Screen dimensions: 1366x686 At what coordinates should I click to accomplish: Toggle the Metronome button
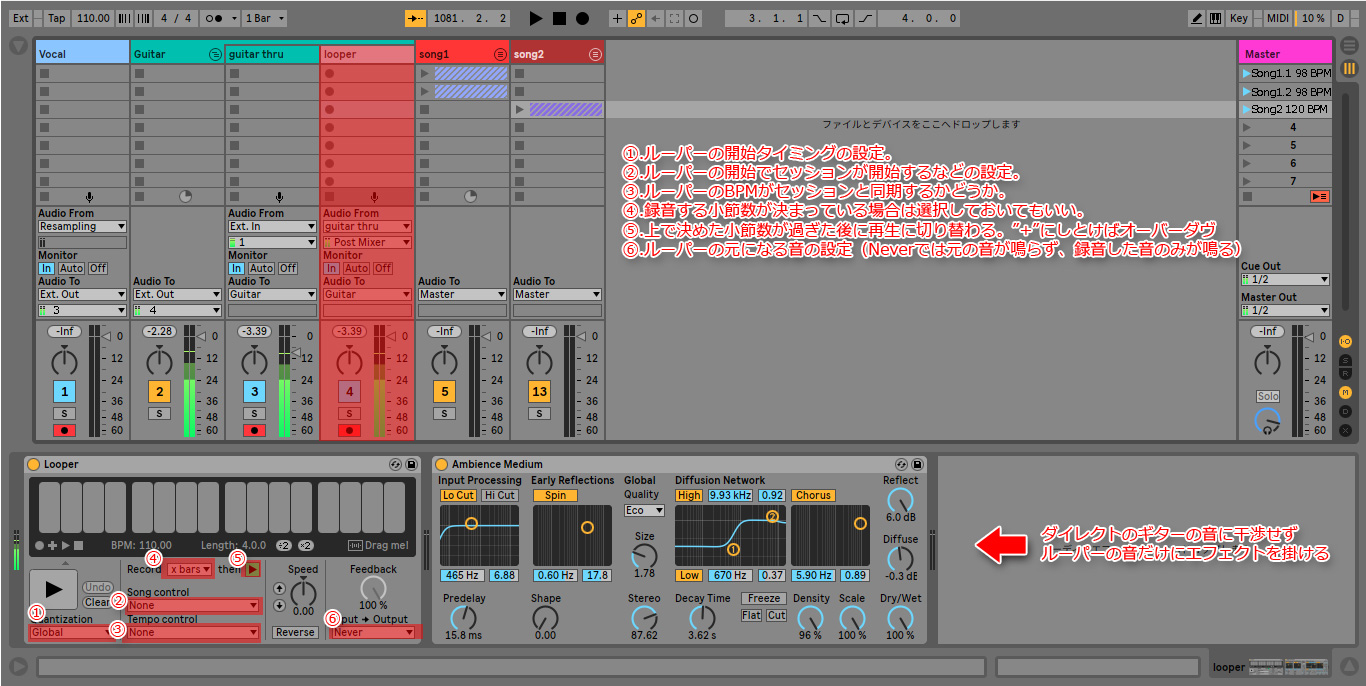[212, 18]
